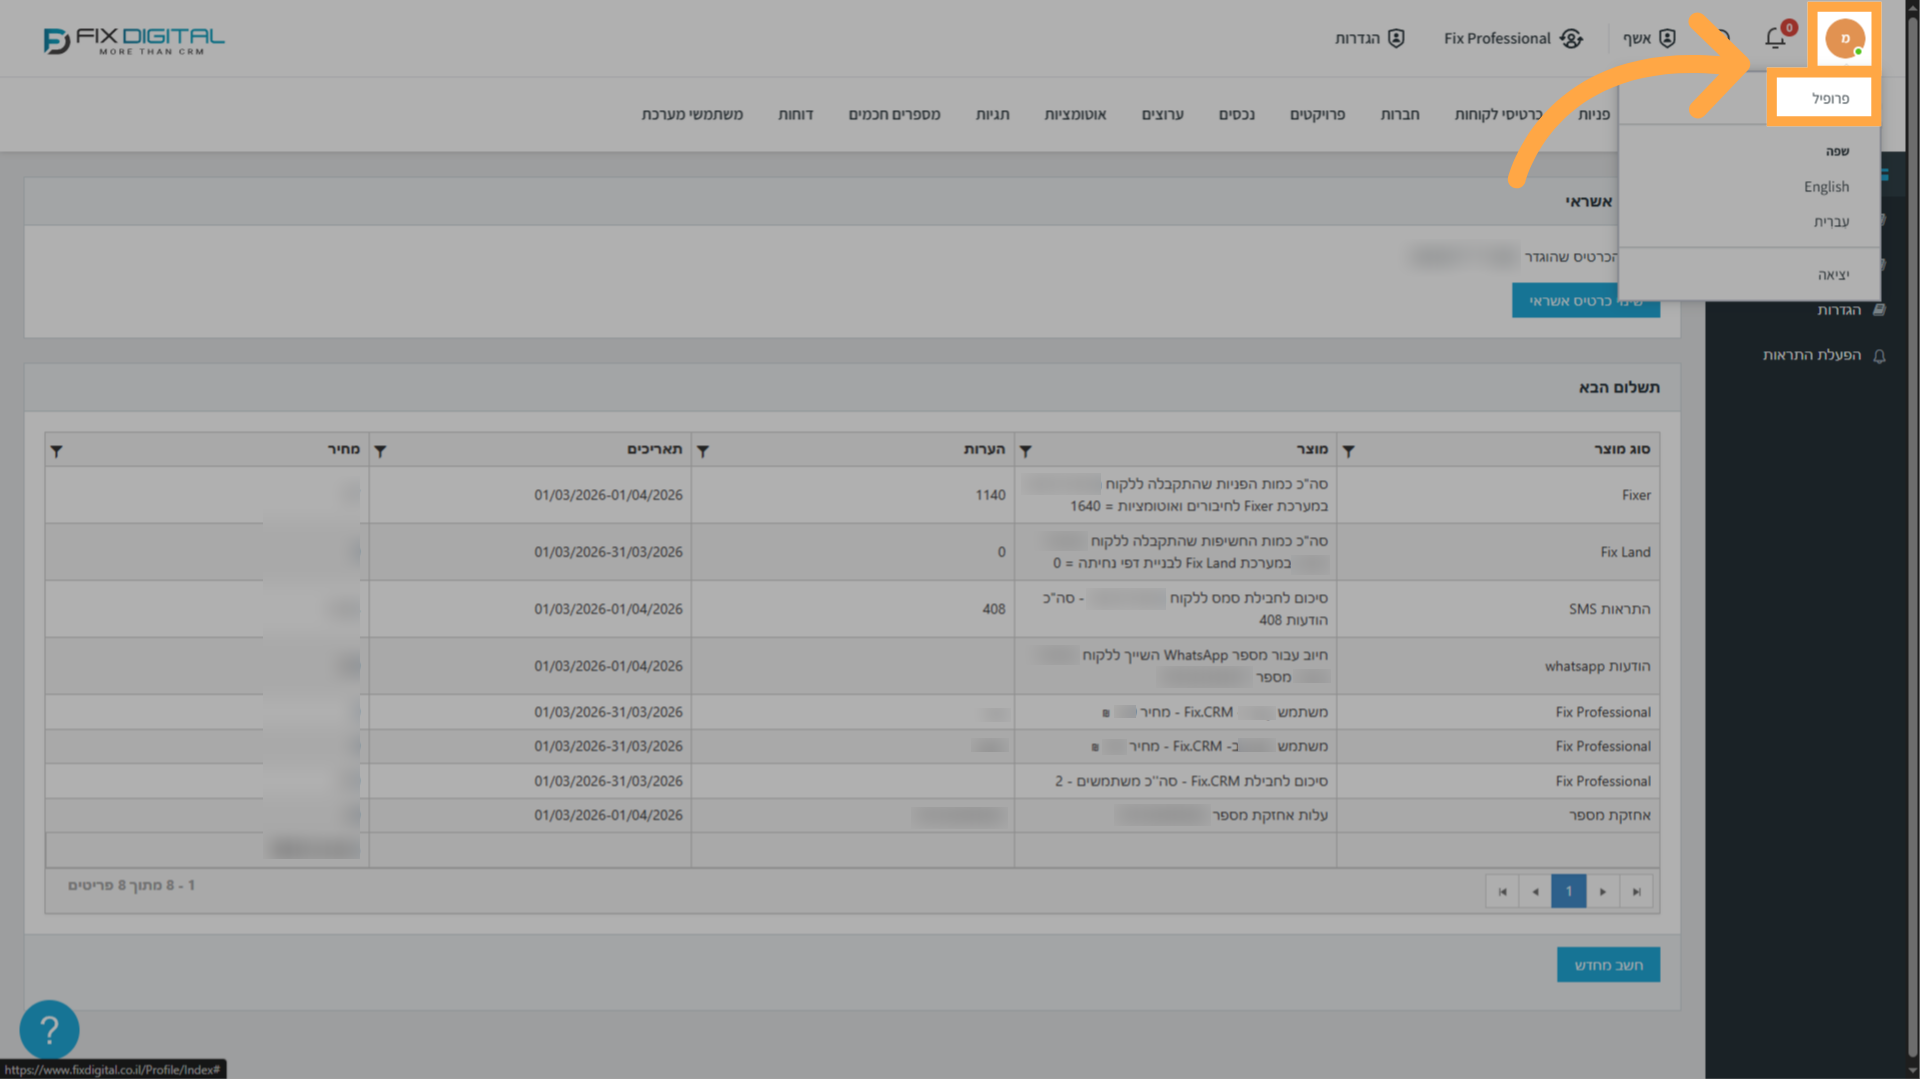Switch language to עברית
This screenshot has width=1920, height=1079.
[1831, 222]
